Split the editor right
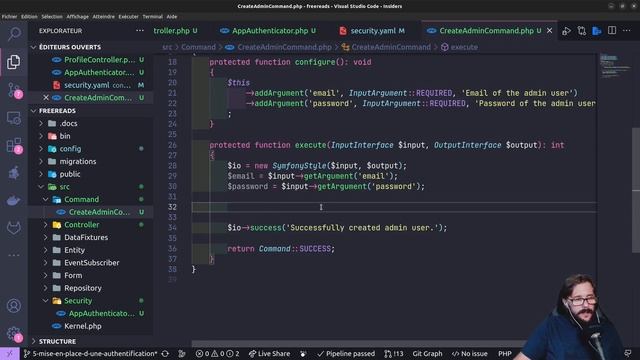This screenshot has width=640, height=360. (x=612, y=31)
